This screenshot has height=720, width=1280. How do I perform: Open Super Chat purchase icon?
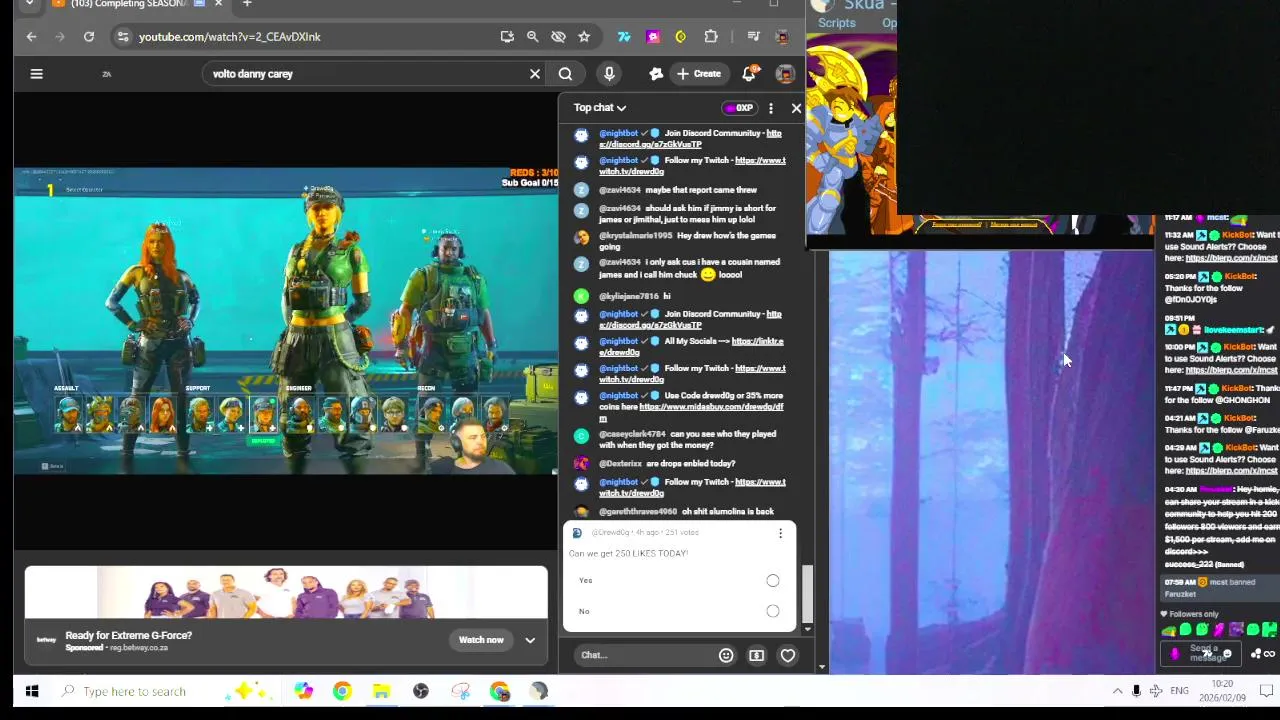[x=757, y=656]
